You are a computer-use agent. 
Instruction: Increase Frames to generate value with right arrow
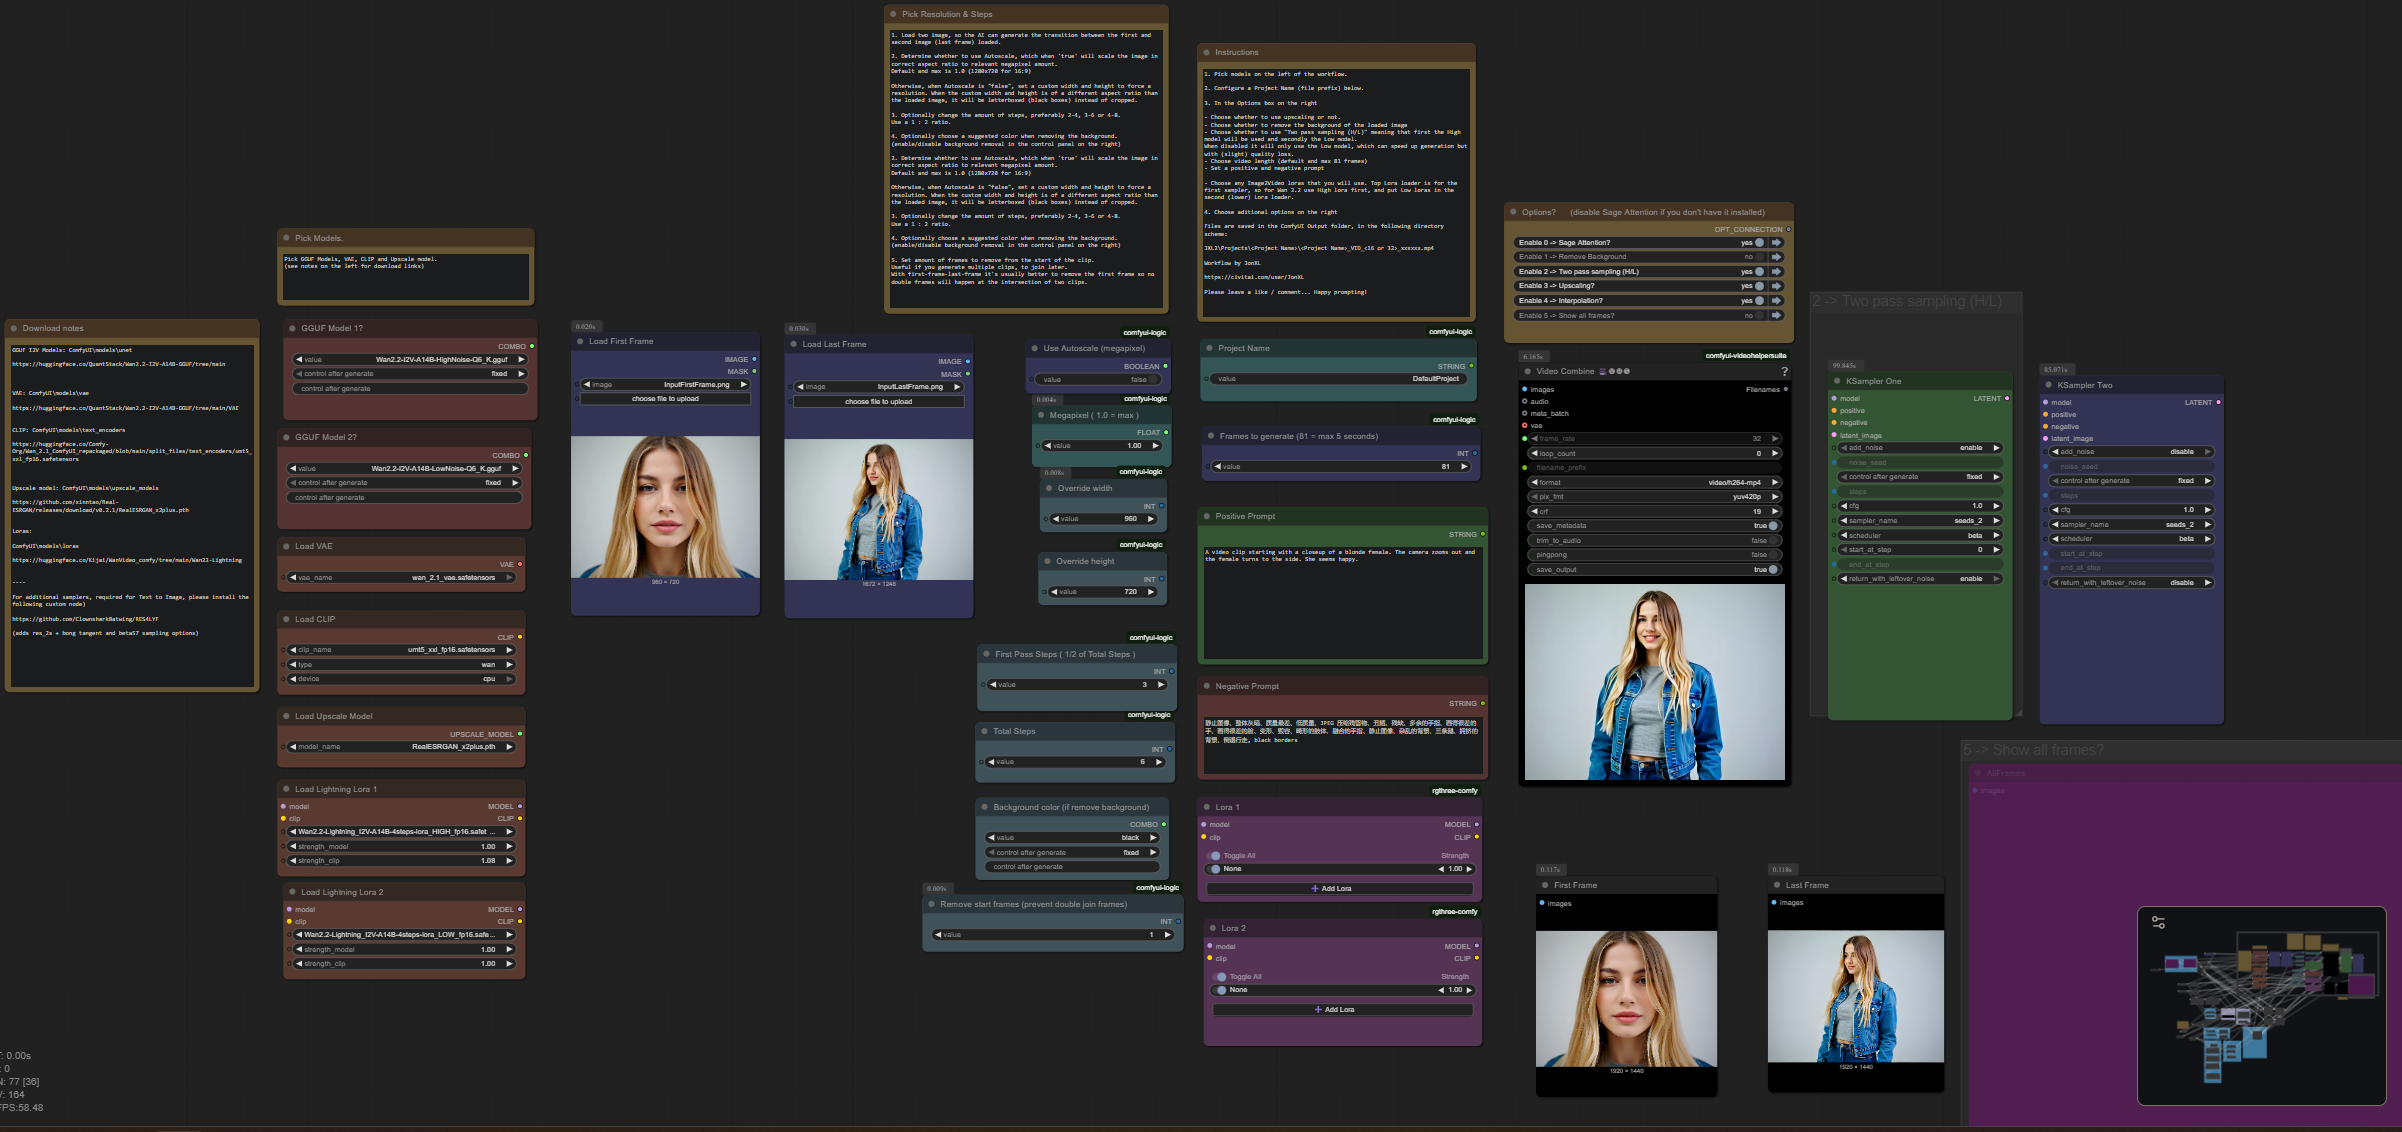click(1464, 467)
